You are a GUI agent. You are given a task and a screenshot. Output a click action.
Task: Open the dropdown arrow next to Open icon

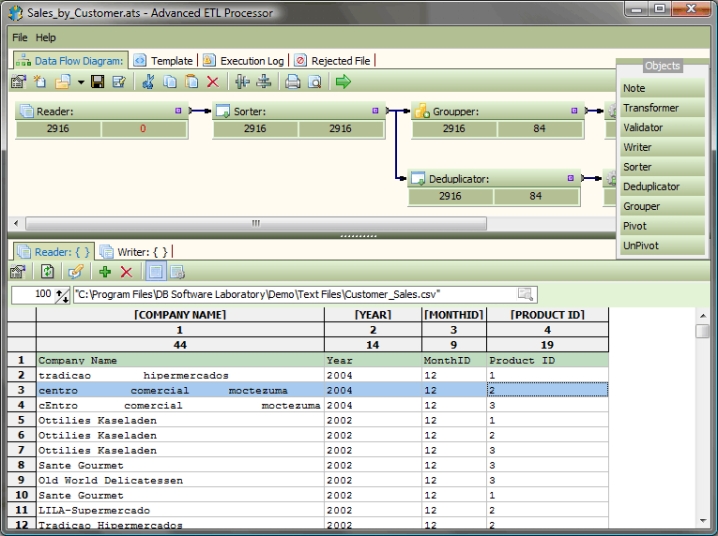click(80, 82)
